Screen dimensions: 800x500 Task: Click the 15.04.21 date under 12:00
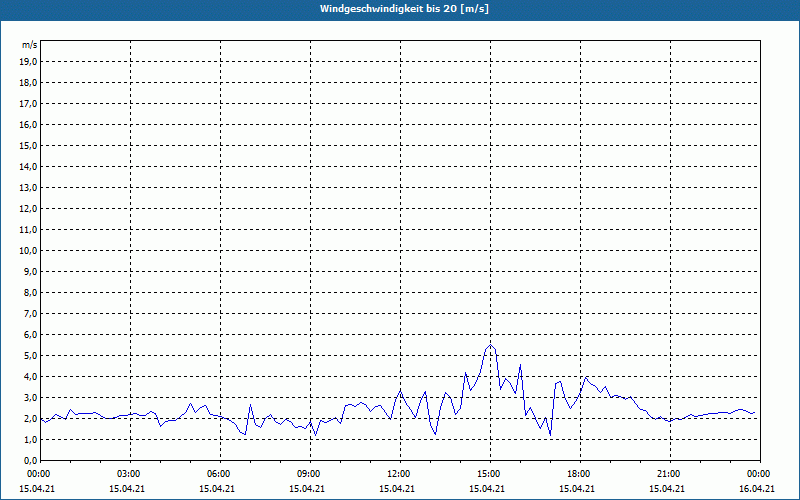pos(396,489)
